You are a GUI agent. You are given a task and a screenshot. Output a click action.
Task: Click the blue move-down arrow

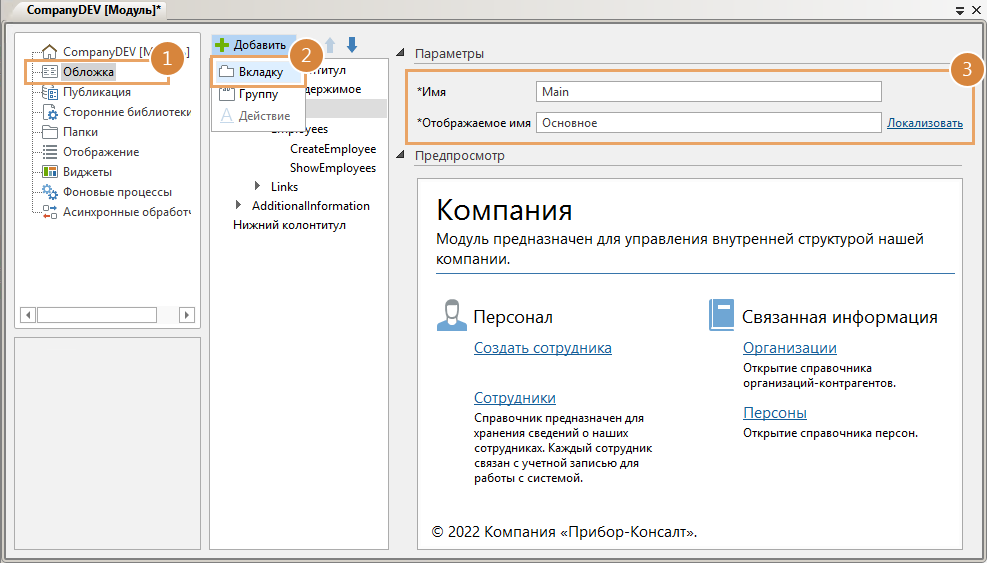coord(352,45)
